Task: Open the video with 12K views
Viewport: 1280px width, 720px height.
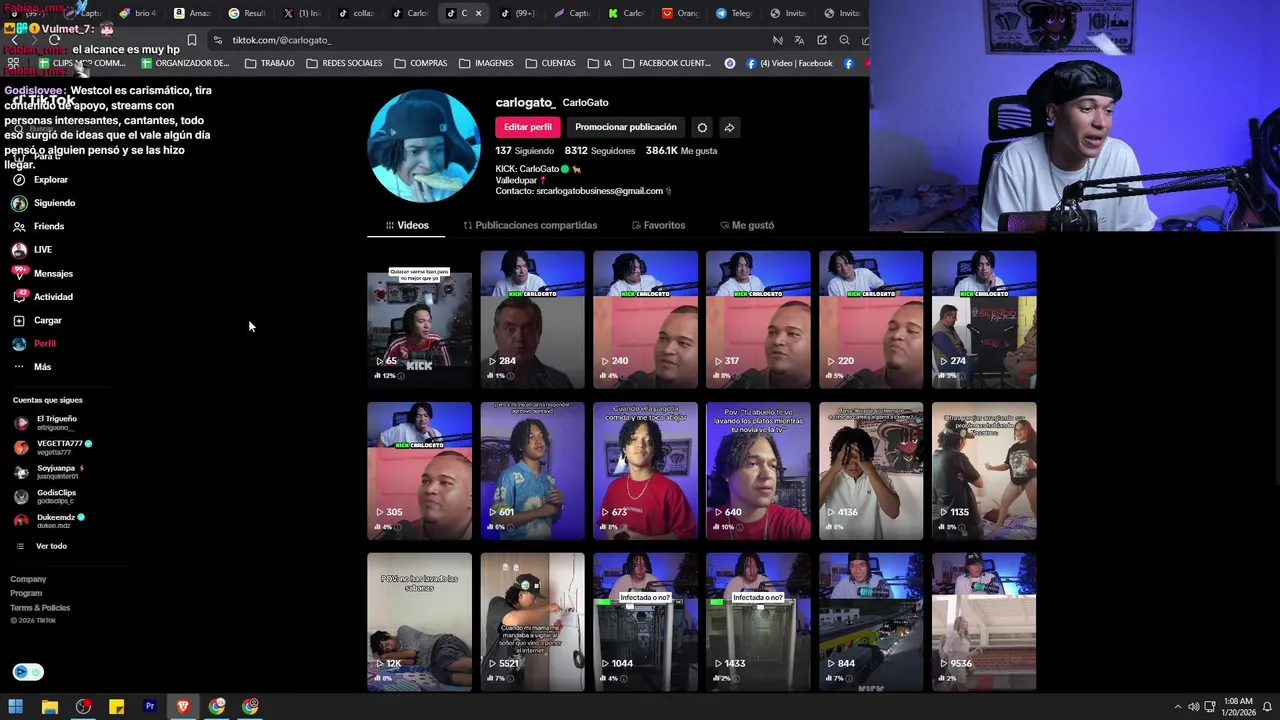Action: click(419, 622)
